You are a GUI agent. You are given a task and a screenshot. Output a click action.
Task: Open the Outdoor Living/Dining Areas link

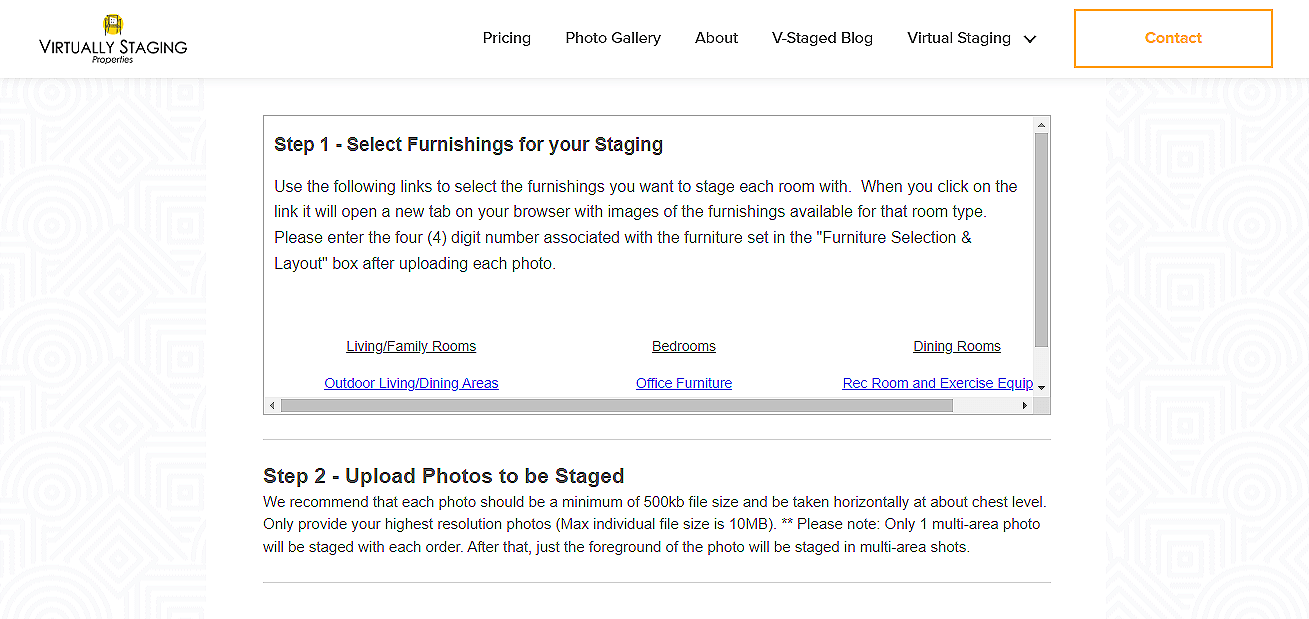(411, 383)
